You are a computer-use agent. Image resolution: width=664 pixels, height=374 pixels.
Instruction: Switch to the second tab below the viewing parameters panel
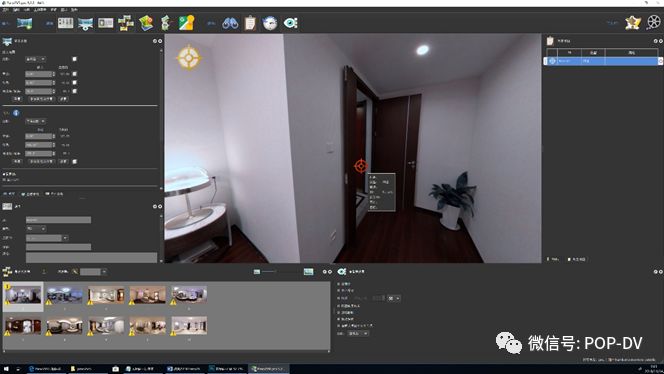(x=30, y=194)
